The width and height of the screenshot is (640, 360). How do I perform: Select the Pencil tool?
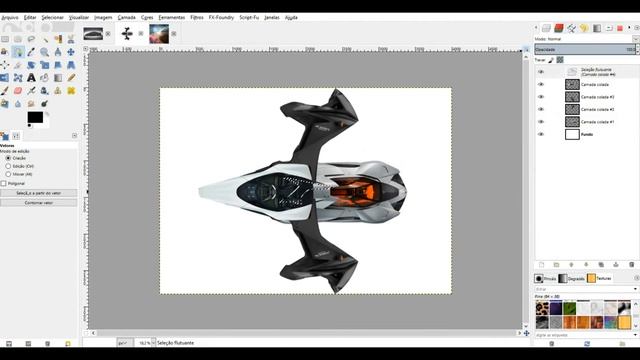pos(71,78)
